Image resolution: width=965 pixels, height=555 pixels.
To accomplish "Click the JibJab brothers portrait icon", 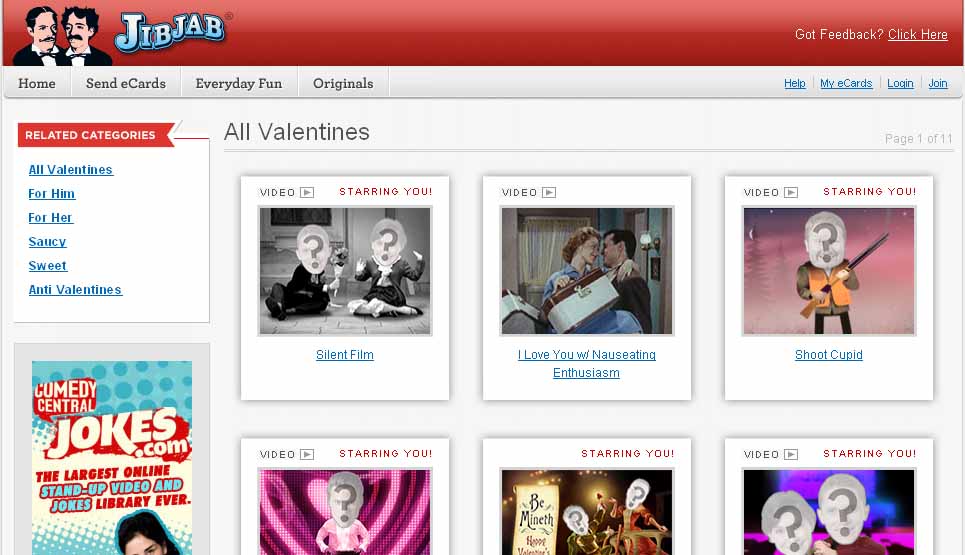I will pyautogui.click(x=61, y=35).
